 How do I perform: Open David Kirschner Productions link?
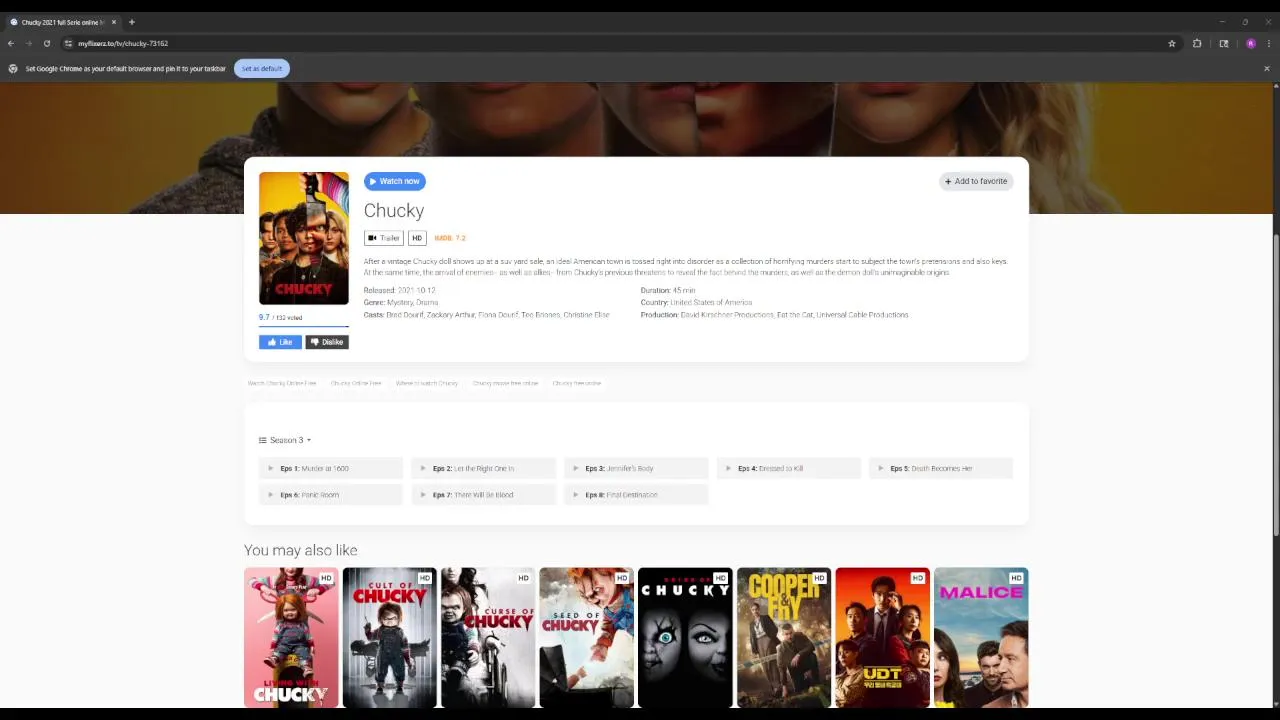coord(727,315)
